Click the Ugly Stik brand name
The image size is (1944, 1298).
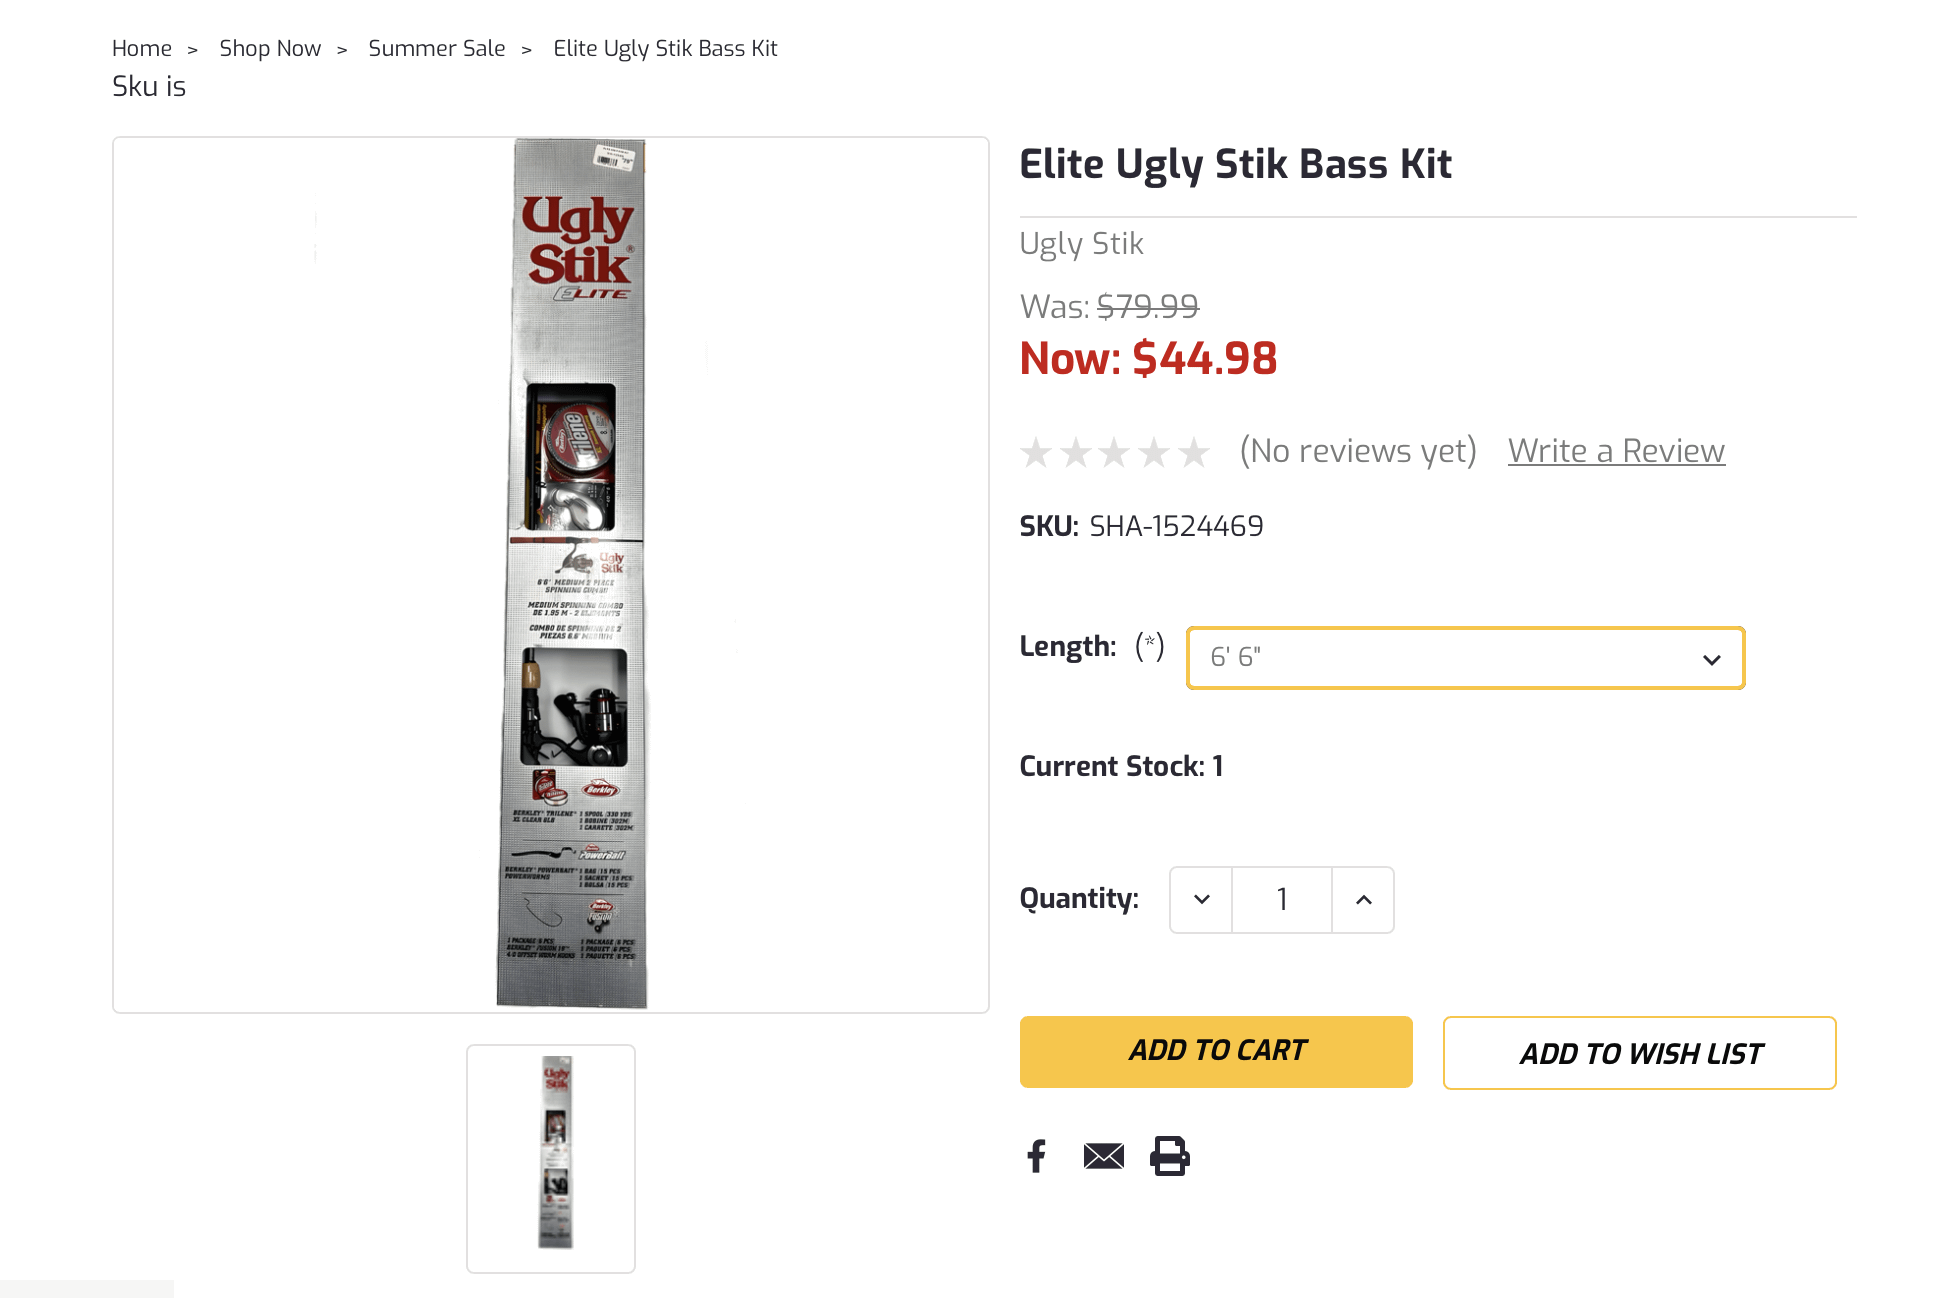(x=1081, y=244)
